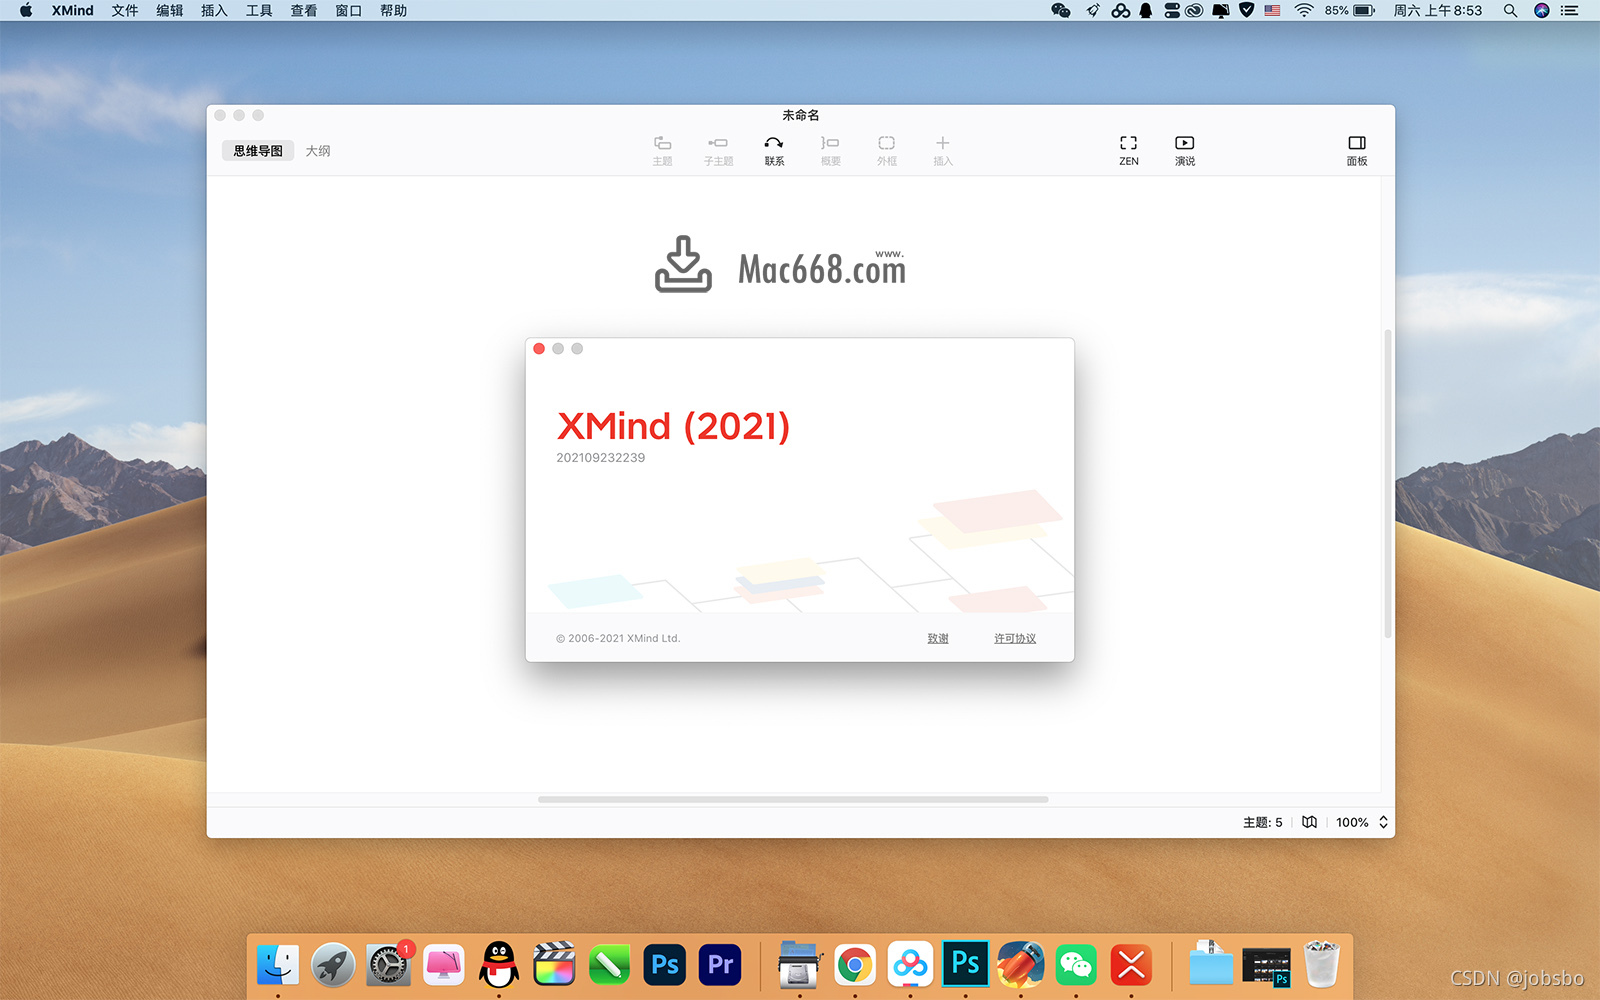
Task: Open Baidu Netdisk in the Dock
Action: coord(910,965)
